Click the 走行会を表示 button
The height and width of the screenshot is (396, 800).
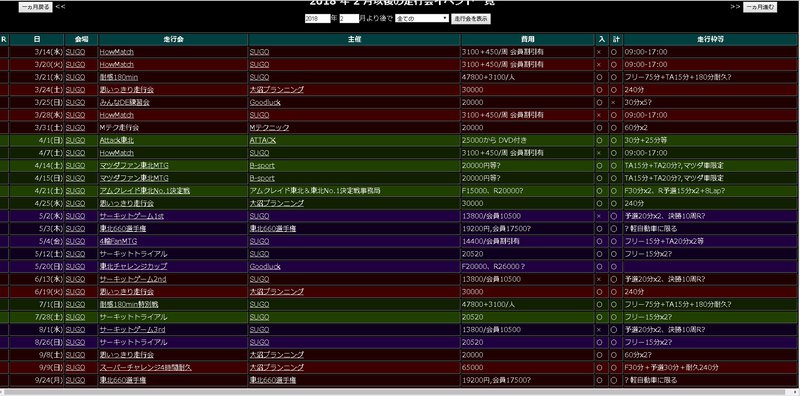coord(471,18)
